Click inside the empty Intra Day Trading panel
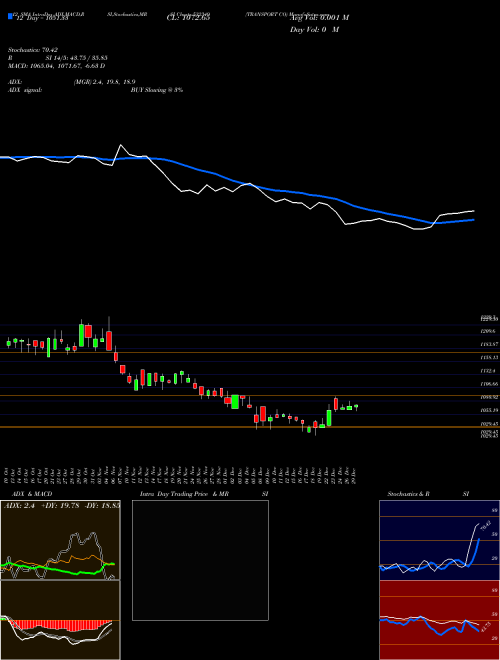The image size is (500, 660). click(200, 560)
